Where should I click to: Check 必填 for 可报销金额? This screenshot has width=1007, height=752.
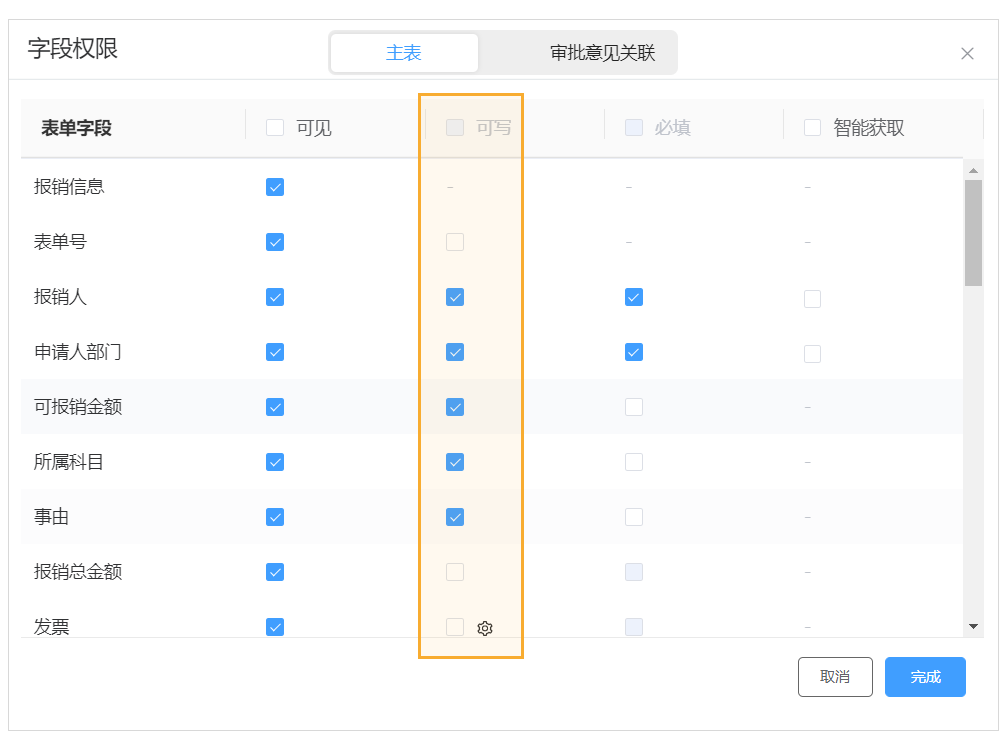tap(633, 407)
